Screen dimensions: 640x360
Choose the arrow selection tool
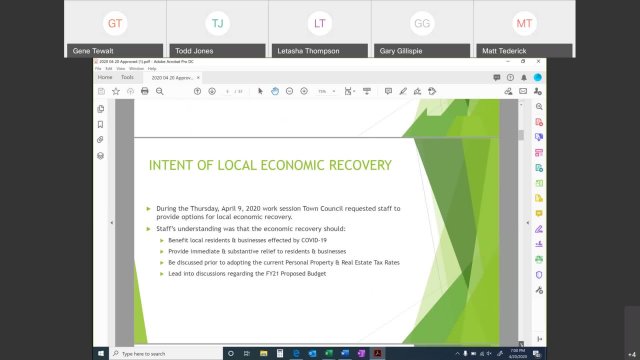260,91
